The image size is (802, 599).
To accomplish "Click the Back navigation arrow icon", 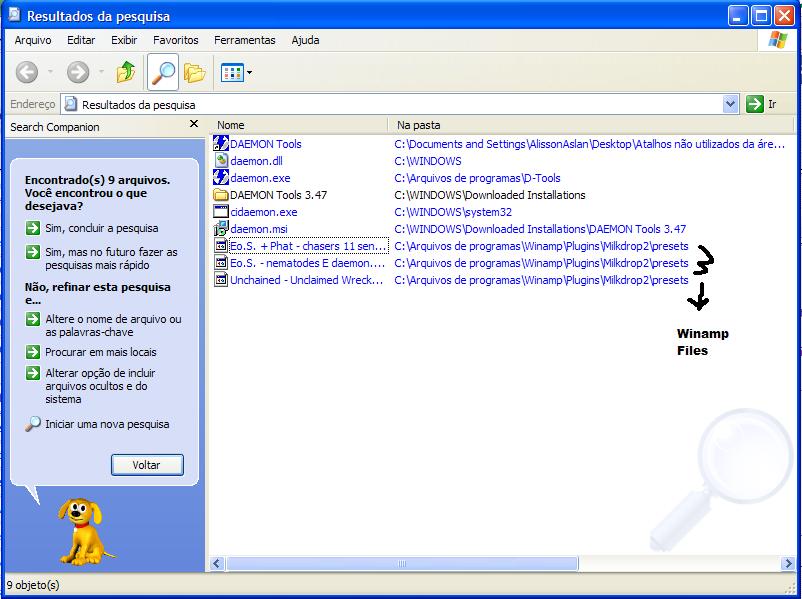I will pyautogui.click(x=27, y=72).
